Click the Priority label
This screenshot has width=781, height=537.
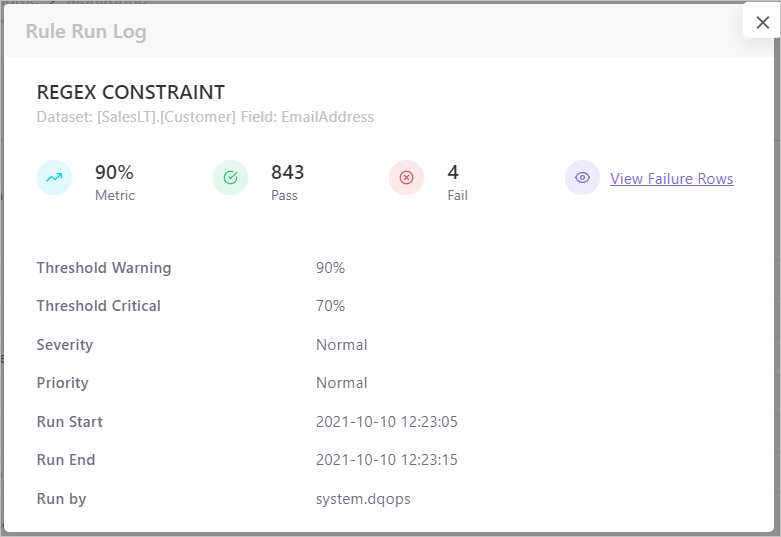pyautogui.click(x=62, y=383)
